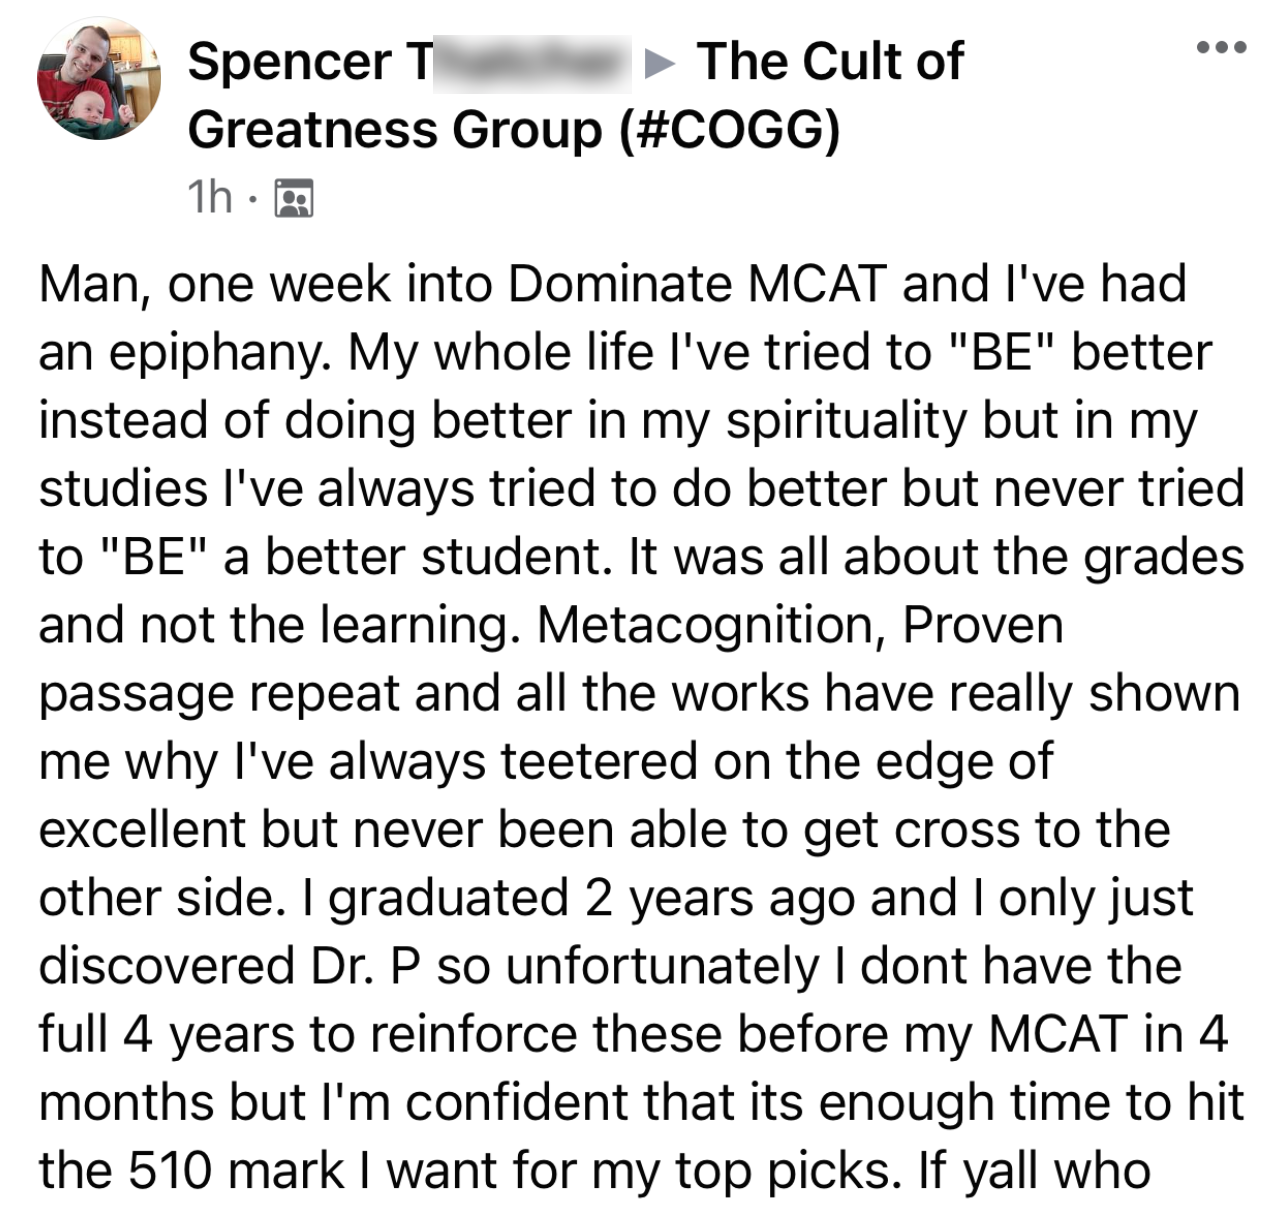Image resolution: width=1284 pixels, height=1210 pixels.
Task: Open The Cult of Greatness Group page
Action: point(830,62)
